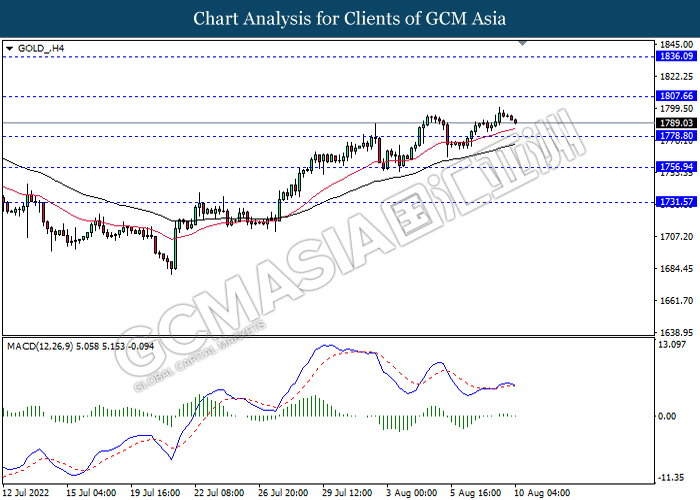The image size is (700, 500).
Task: Select the 1778.80 support level label
Action: (x=676, y=136)
